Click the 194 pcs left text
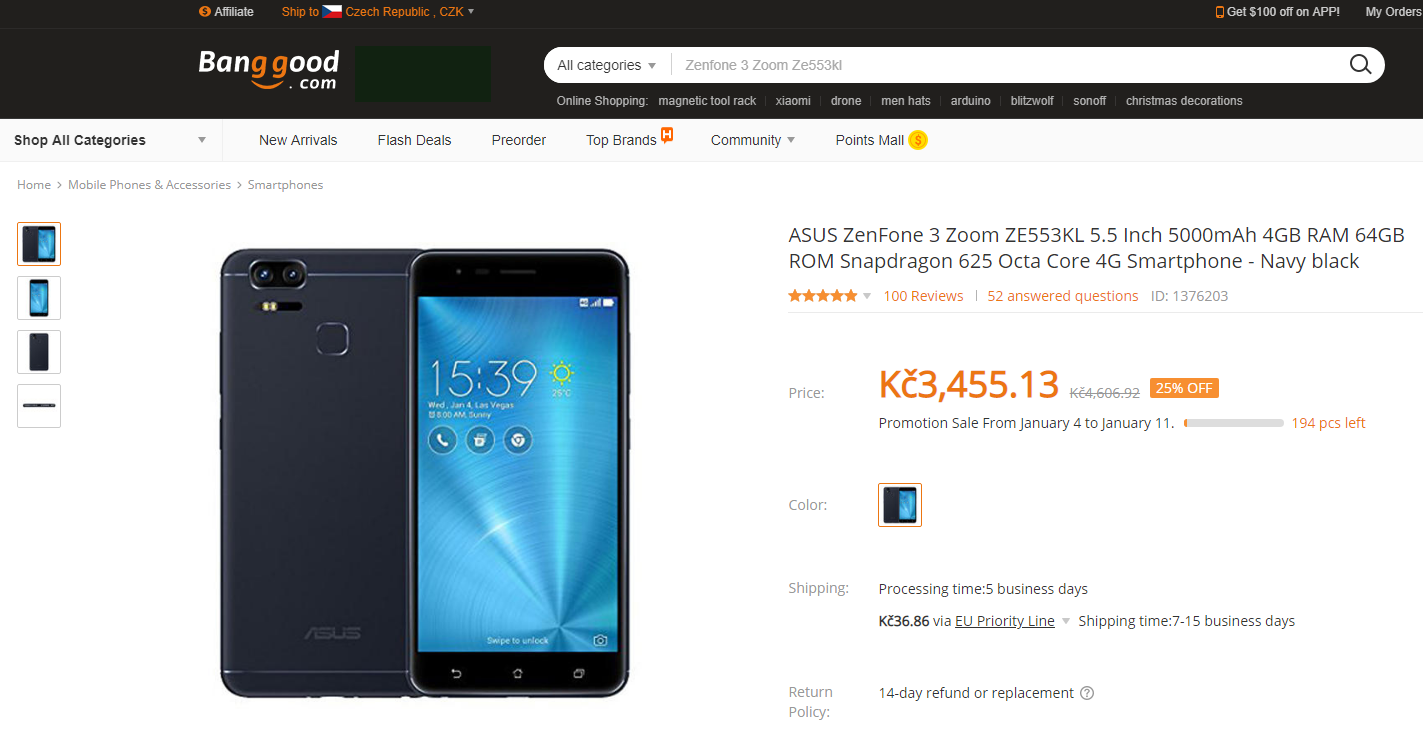The height and width of the screenshot is (730, 1423). pos(1328,423)
